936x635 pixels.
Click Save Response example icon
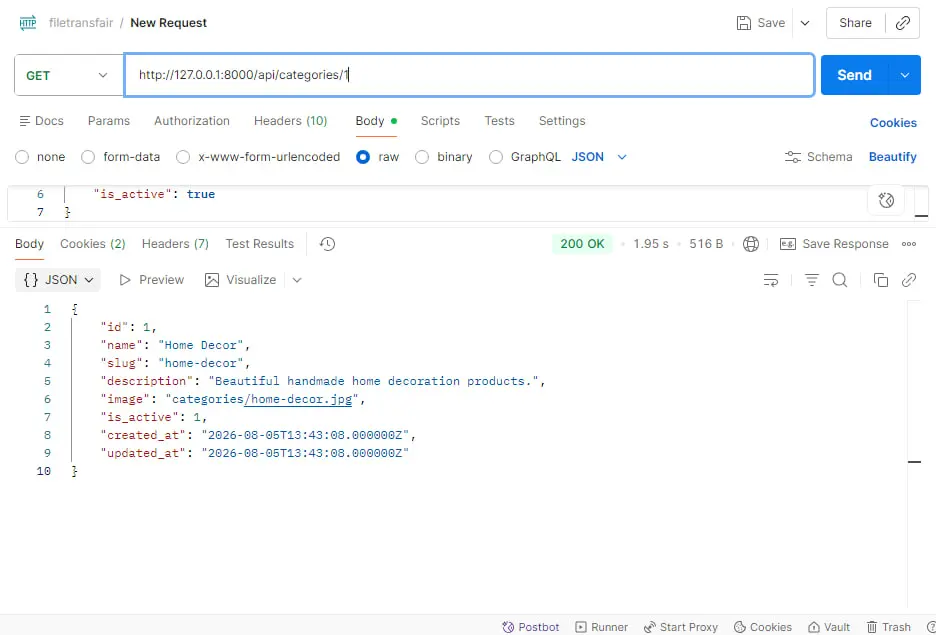pos(788,243)
